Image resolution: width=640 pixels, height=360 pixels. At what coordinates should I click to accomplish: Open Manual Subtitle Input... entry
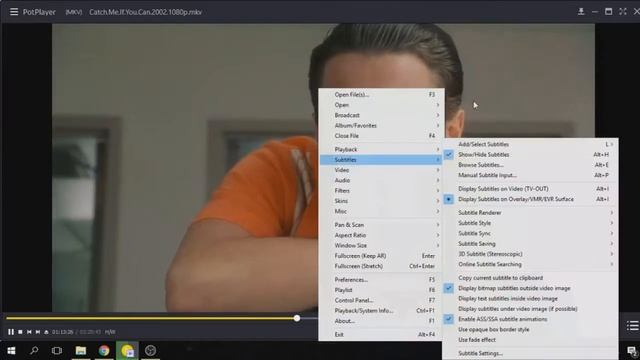coord(530,175)
